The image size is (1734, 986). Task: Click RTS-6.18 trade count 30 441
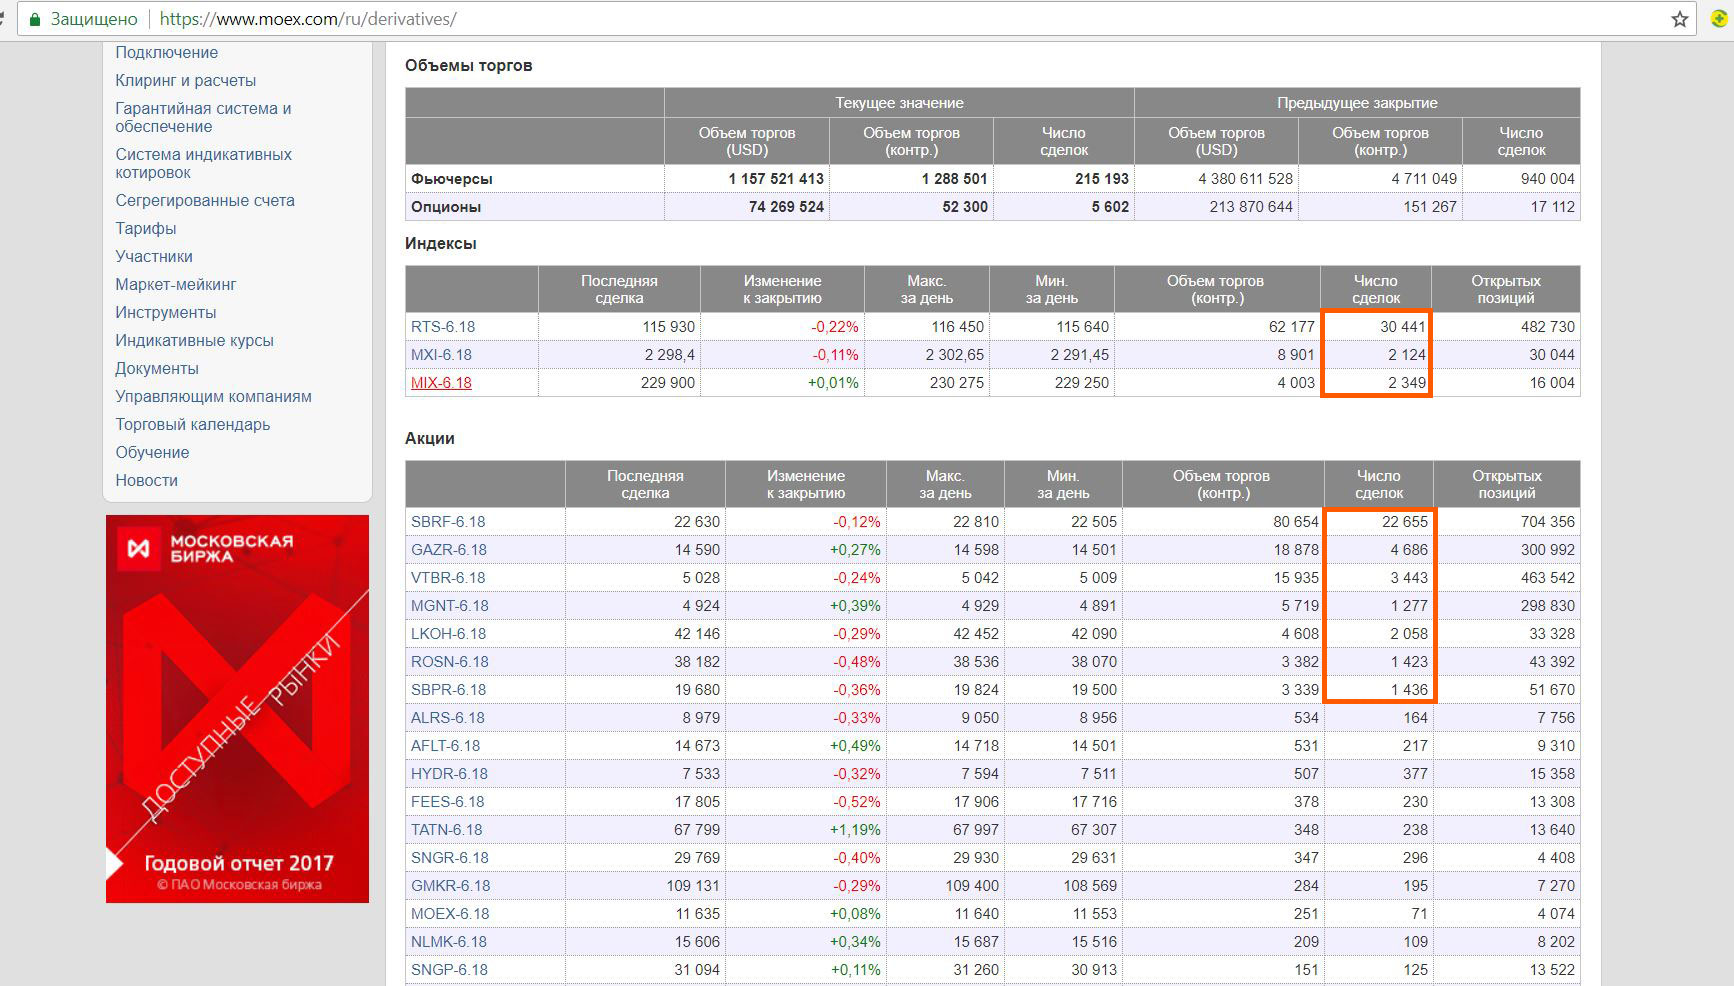click(1403, 326)
